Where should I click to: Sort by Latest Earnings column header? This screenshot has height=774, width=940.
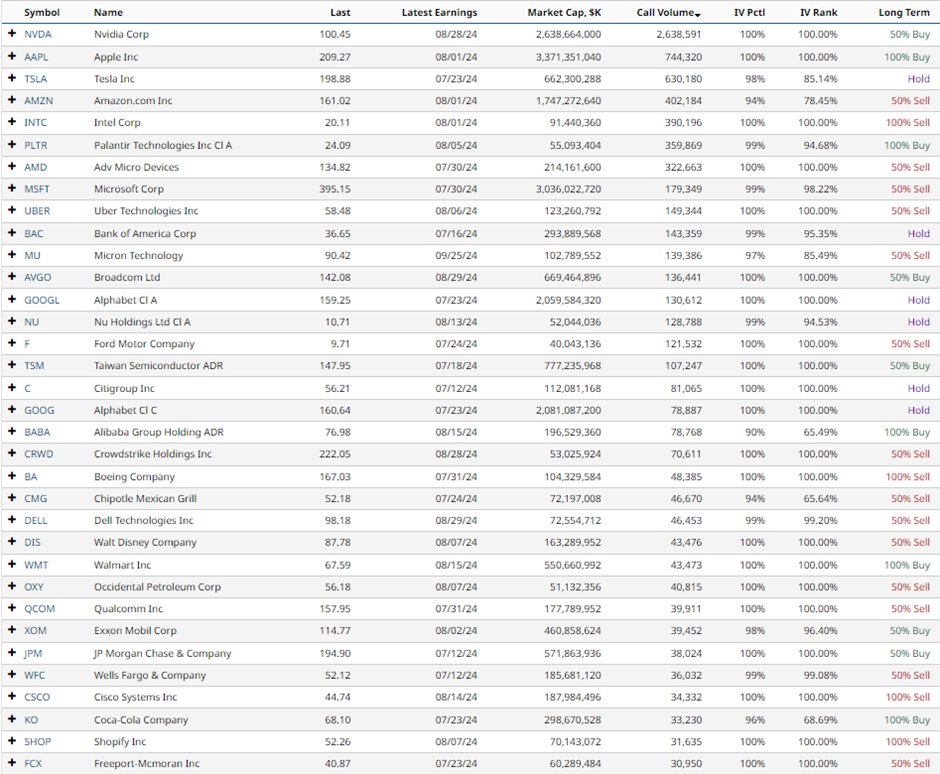point(439,12)
